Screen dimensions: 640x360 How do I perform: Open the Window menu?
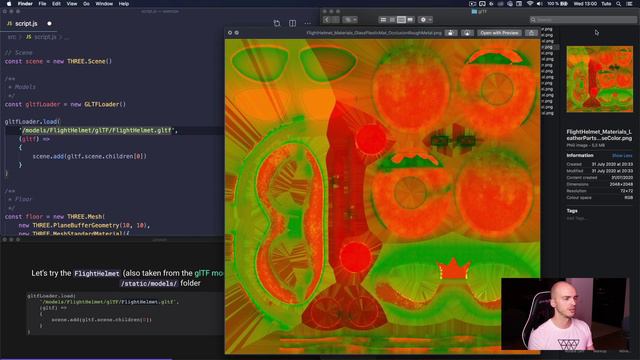[x=104, y=4]
